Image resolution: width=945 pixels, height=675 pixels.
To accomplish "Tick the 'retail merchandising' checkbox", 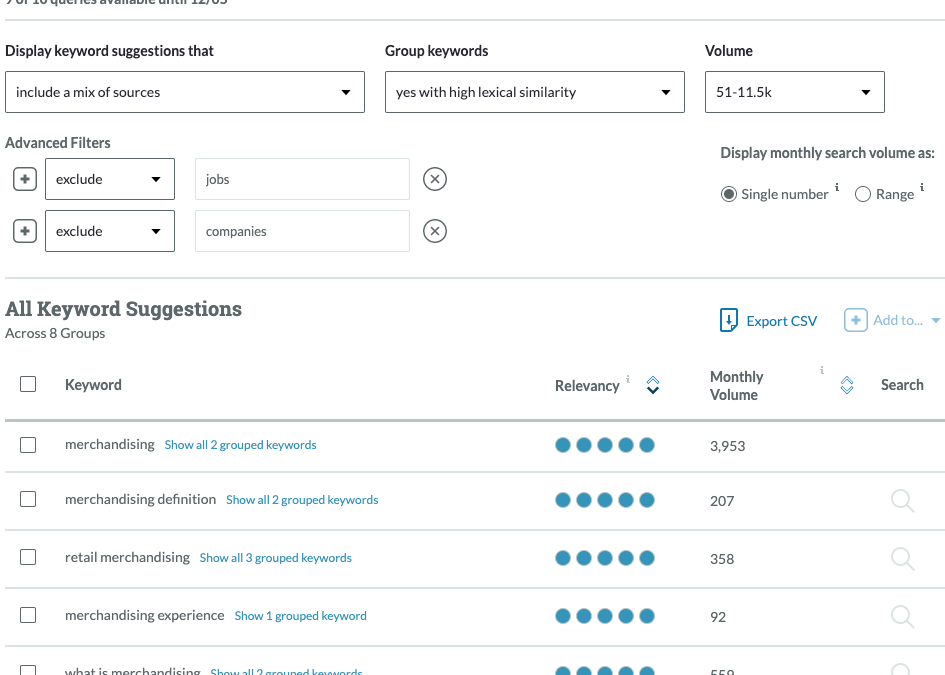I will click(28, 558).
